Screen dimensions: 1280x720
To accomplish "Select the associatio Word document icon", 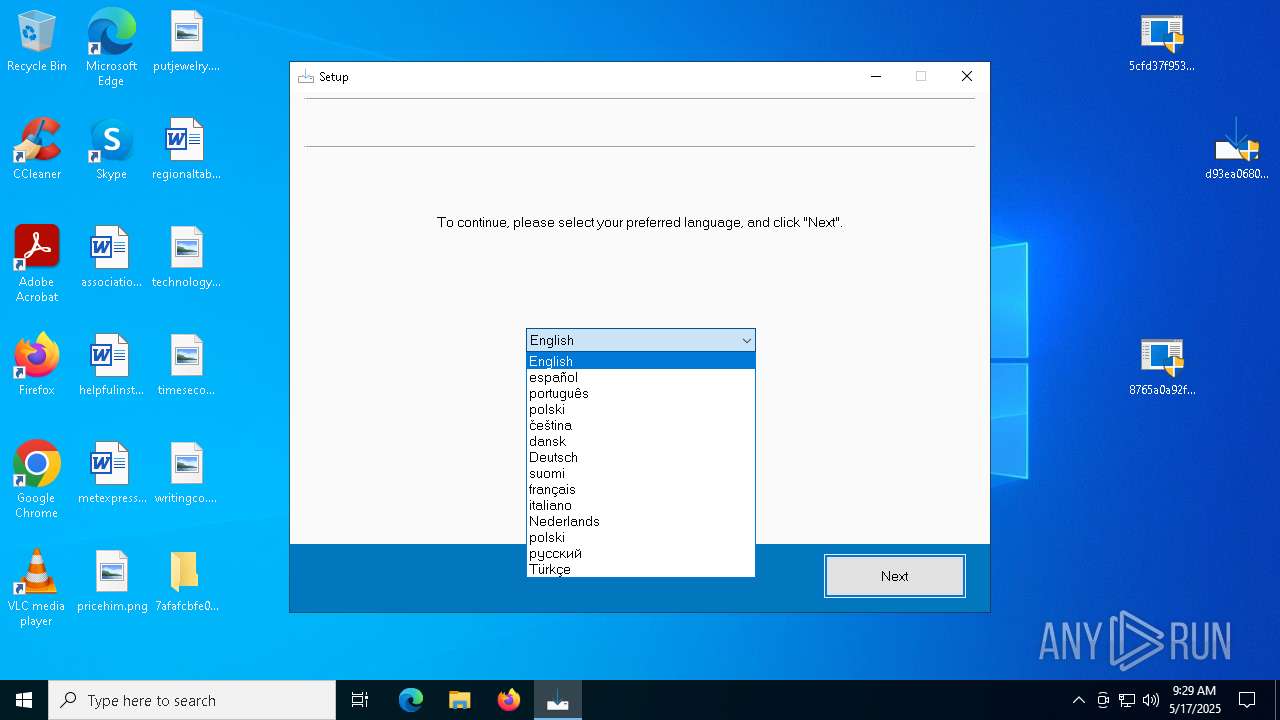I will coord(111,258).
